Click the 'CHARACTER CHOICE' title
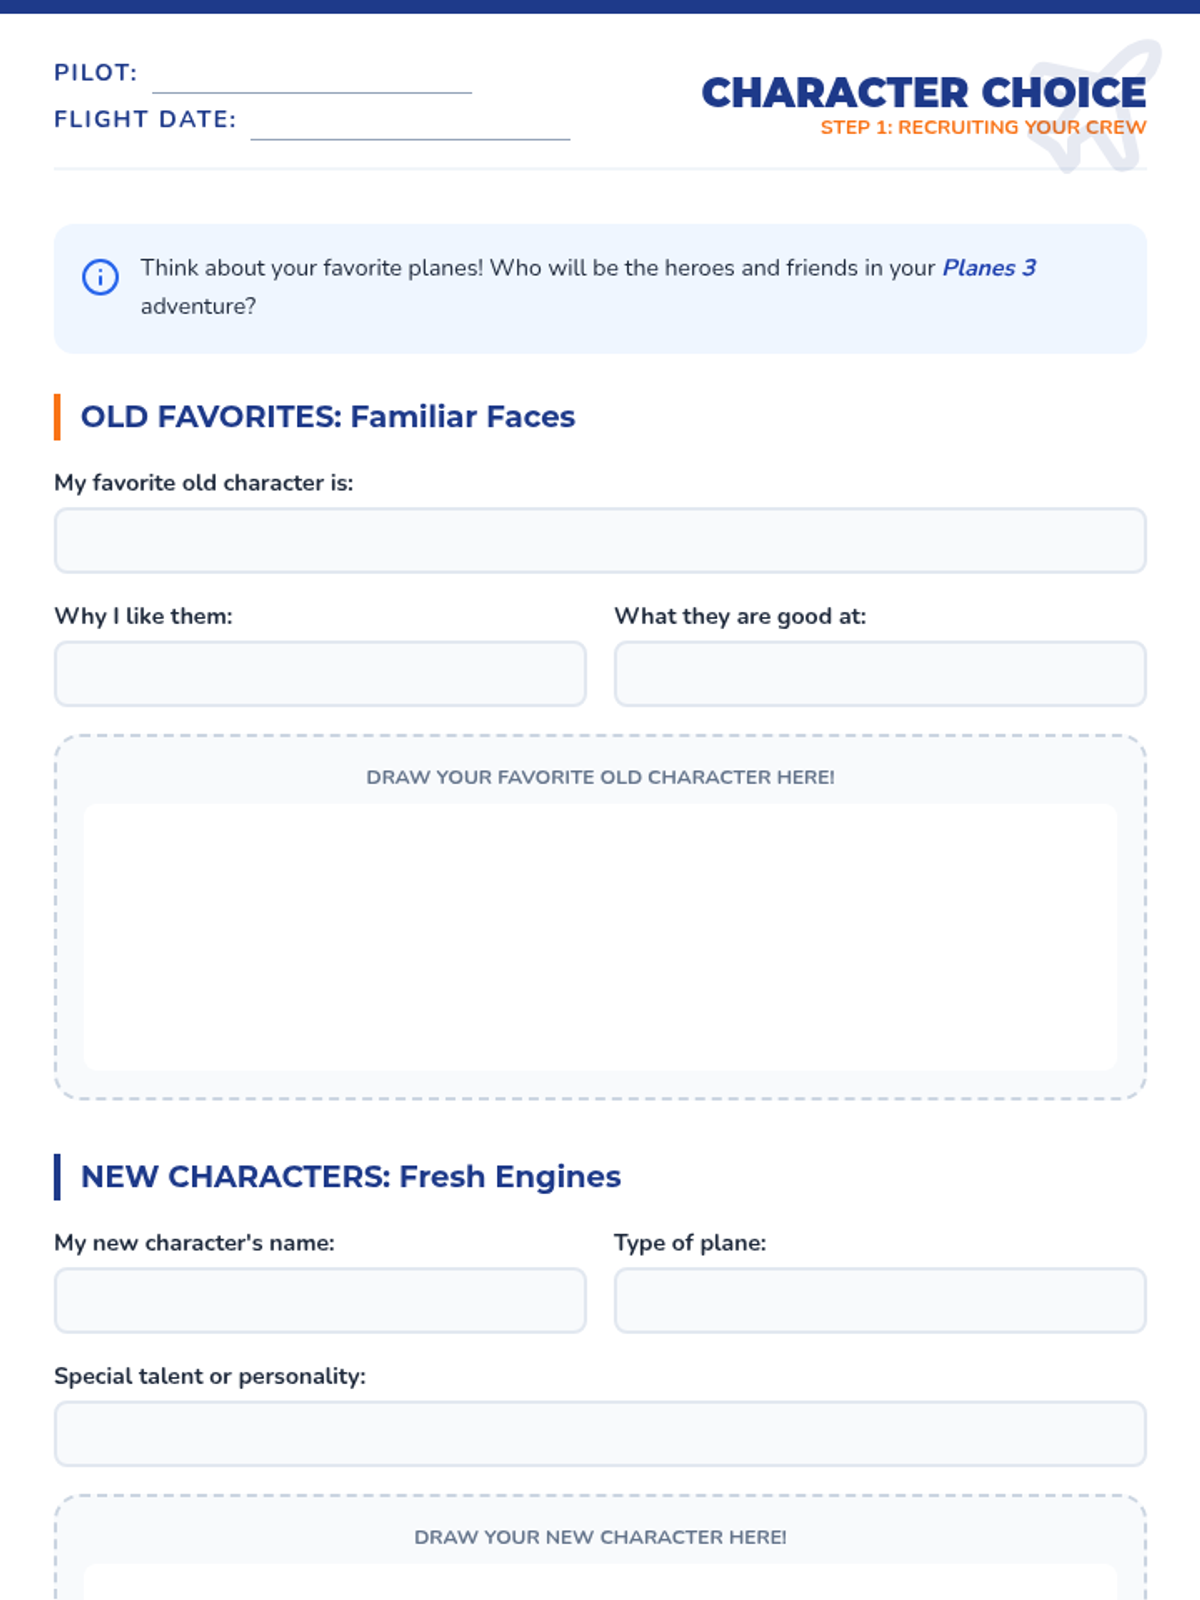 tap(924, 93)
